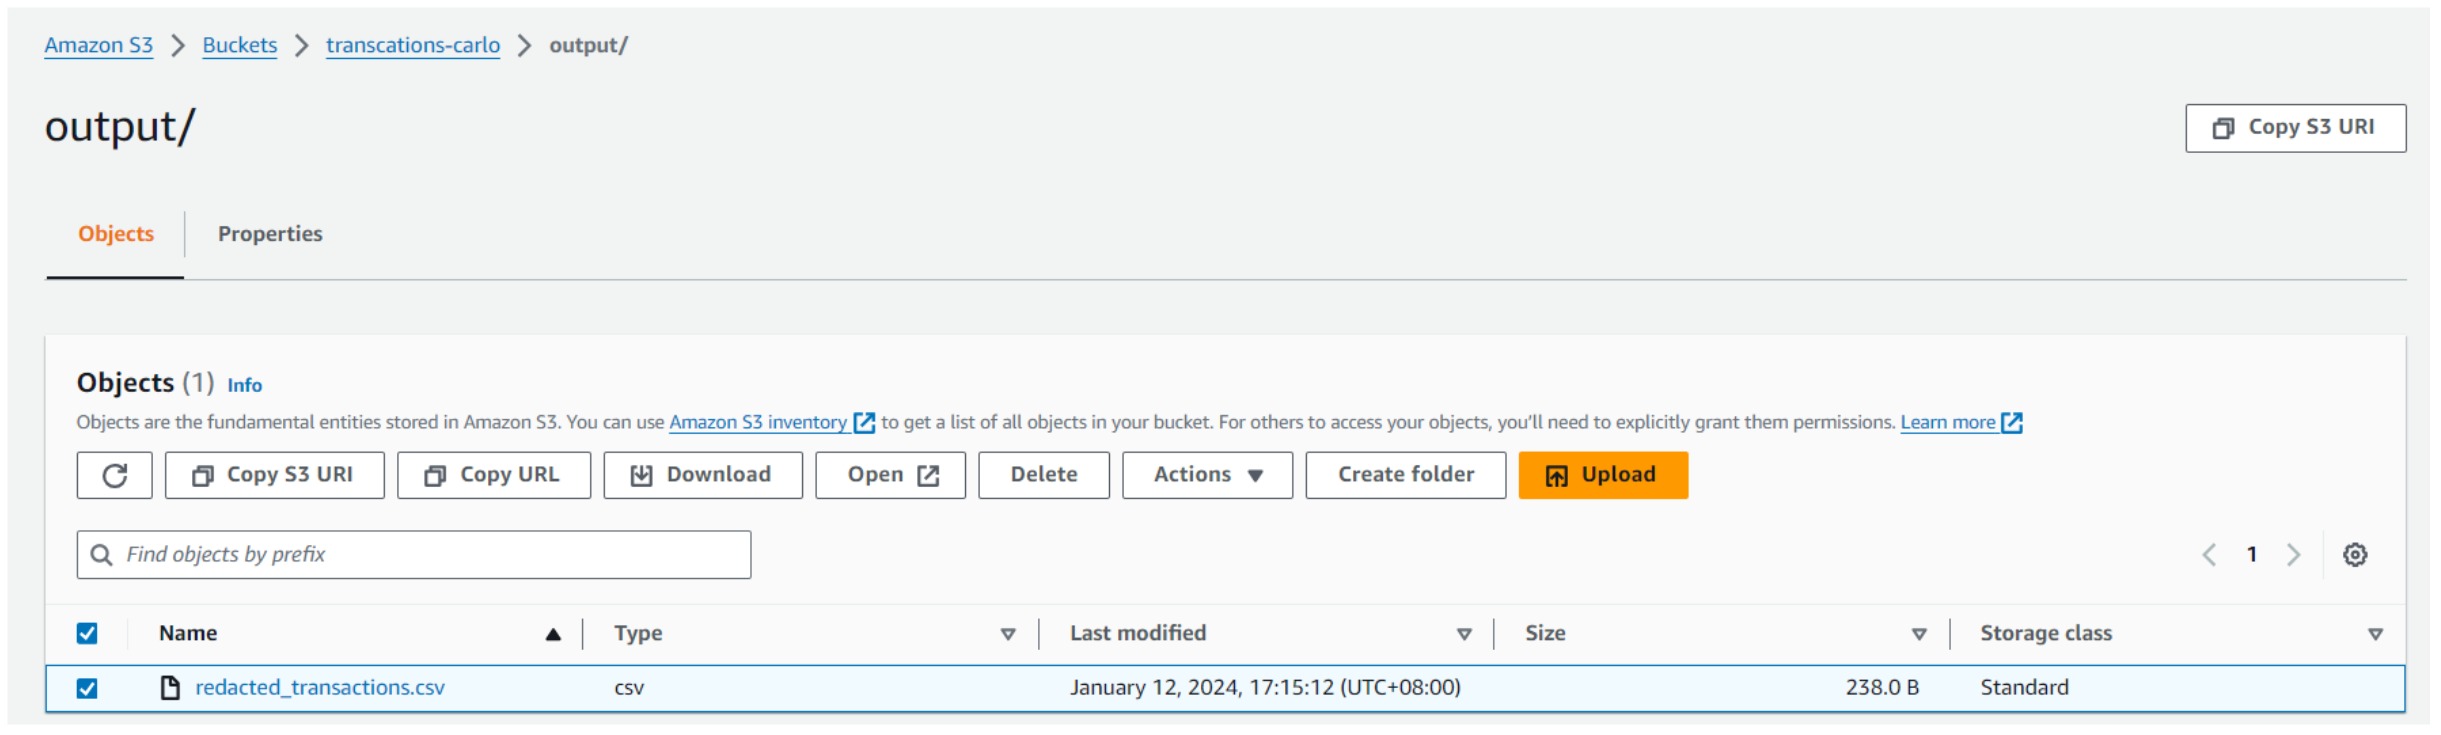Sort by the Type column arrow
Screen dimensions: 2441x735
tap(1008, 634)
